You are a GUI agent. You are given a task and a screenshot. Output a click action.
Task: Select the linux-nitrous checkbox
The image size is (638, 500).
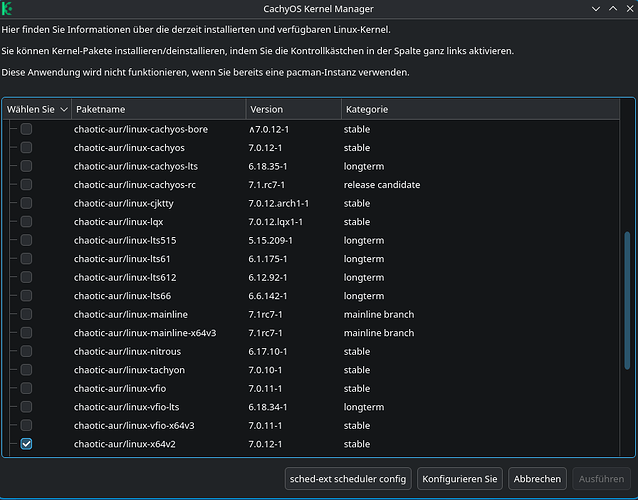pyautogui.click(x=26, y=351)
